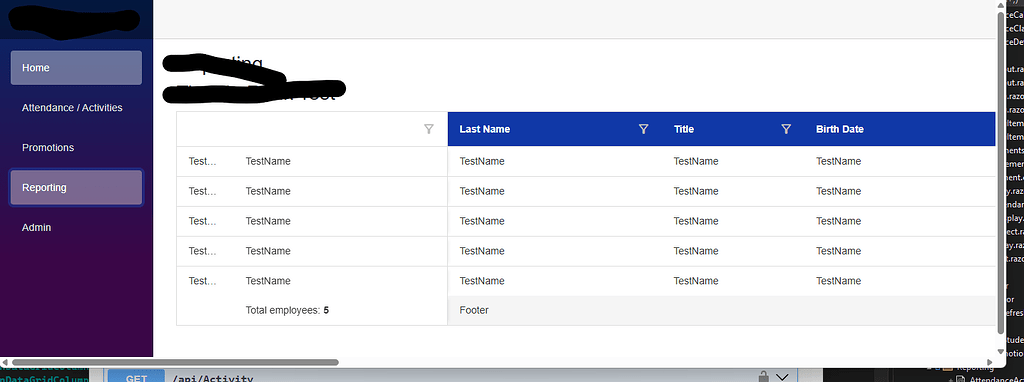
Task: Open the Last Name column filter
Action: (643, 129)
